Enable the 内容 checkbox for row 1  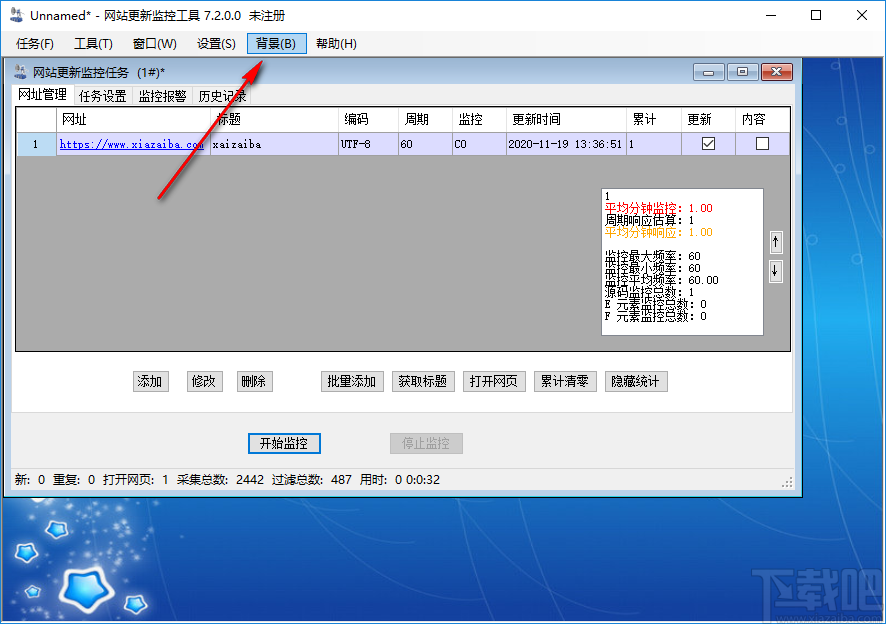[763, 143]
